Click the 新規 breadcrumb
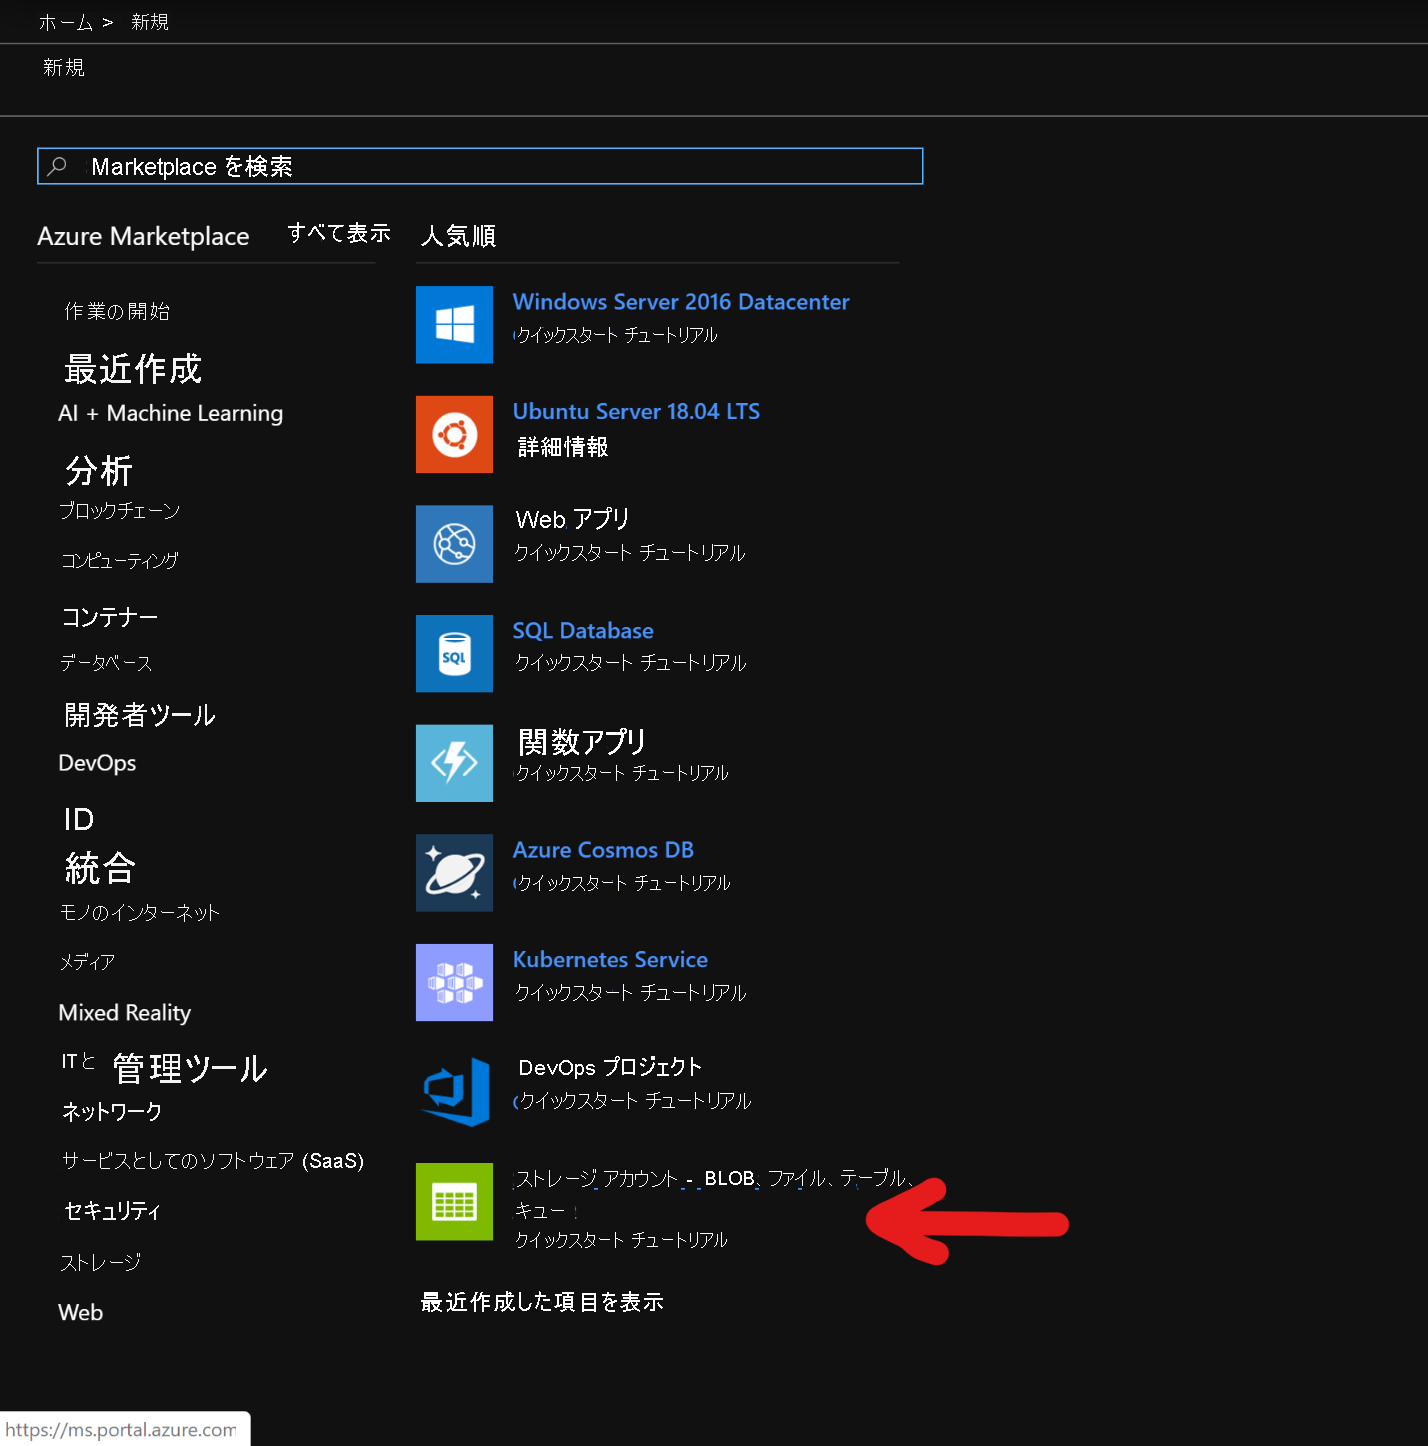Image resolution: width=1428 pixels, height=1446 pixels. (150, 22)
